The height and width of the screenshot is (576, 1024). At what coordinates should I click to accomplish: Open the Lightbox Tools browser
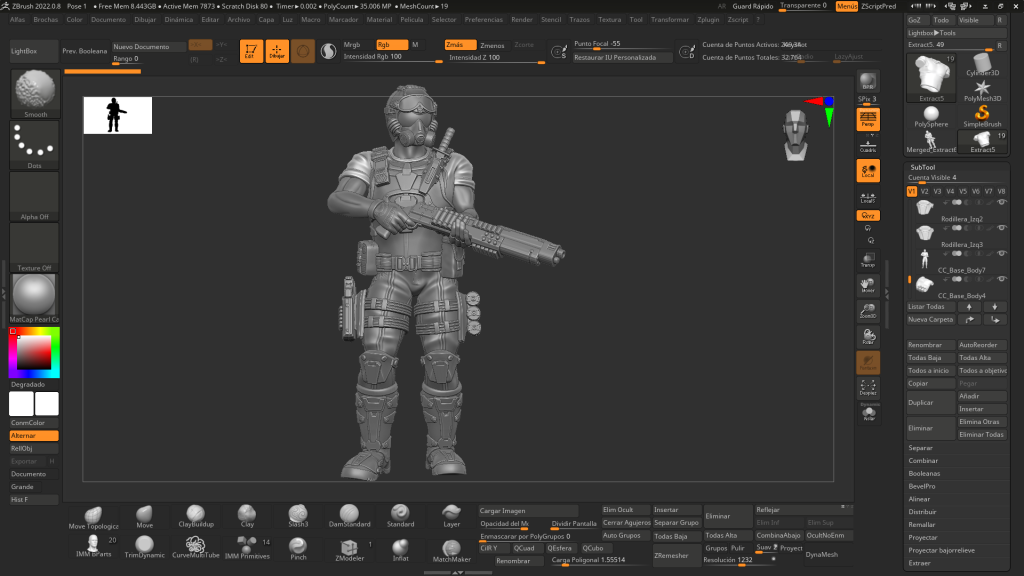(932, 33)
